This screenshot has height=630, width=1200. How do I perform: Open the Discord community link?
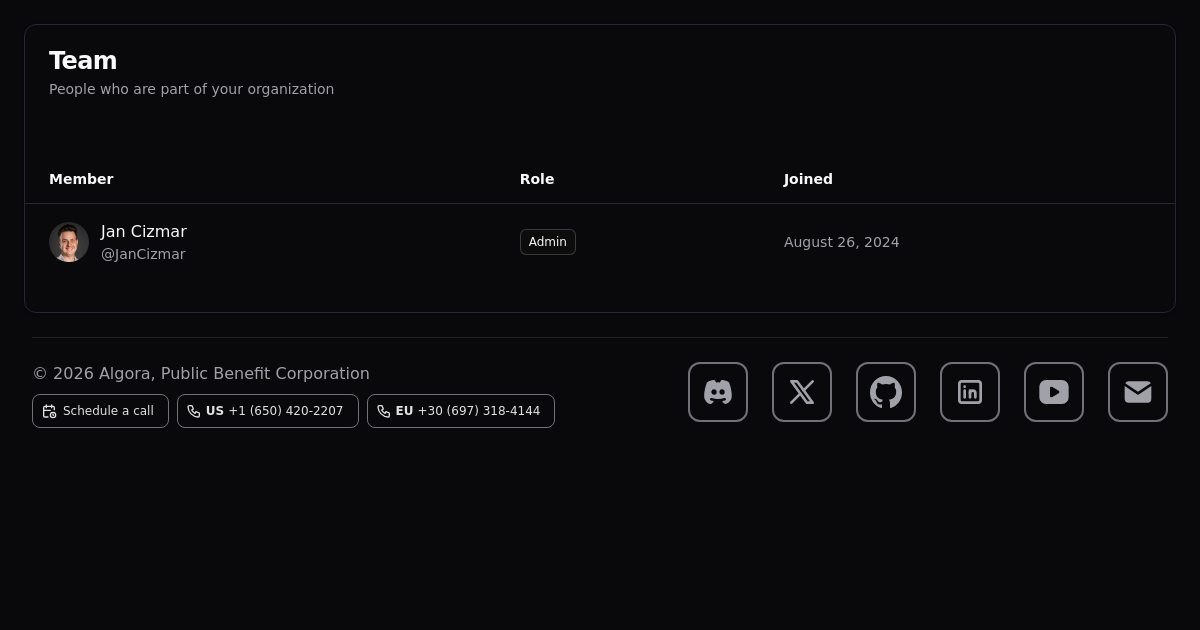point(718,392)
